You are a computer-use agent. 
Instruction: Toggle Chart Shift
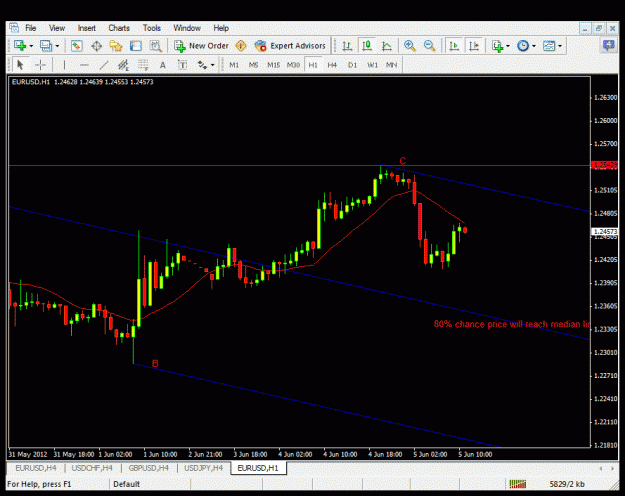[x=474, y=46]
